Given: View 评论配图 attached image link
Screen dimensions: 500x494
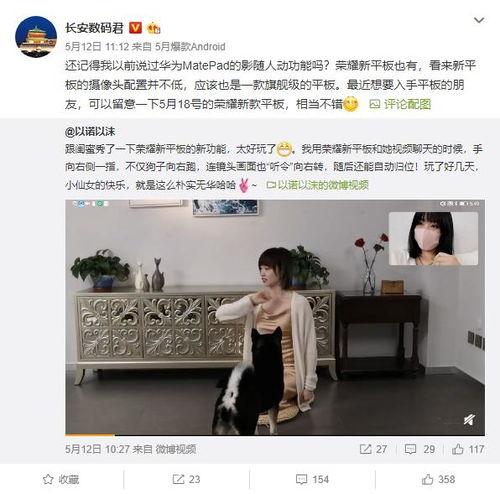Looking at the screenshot, I should click(400, 104).
